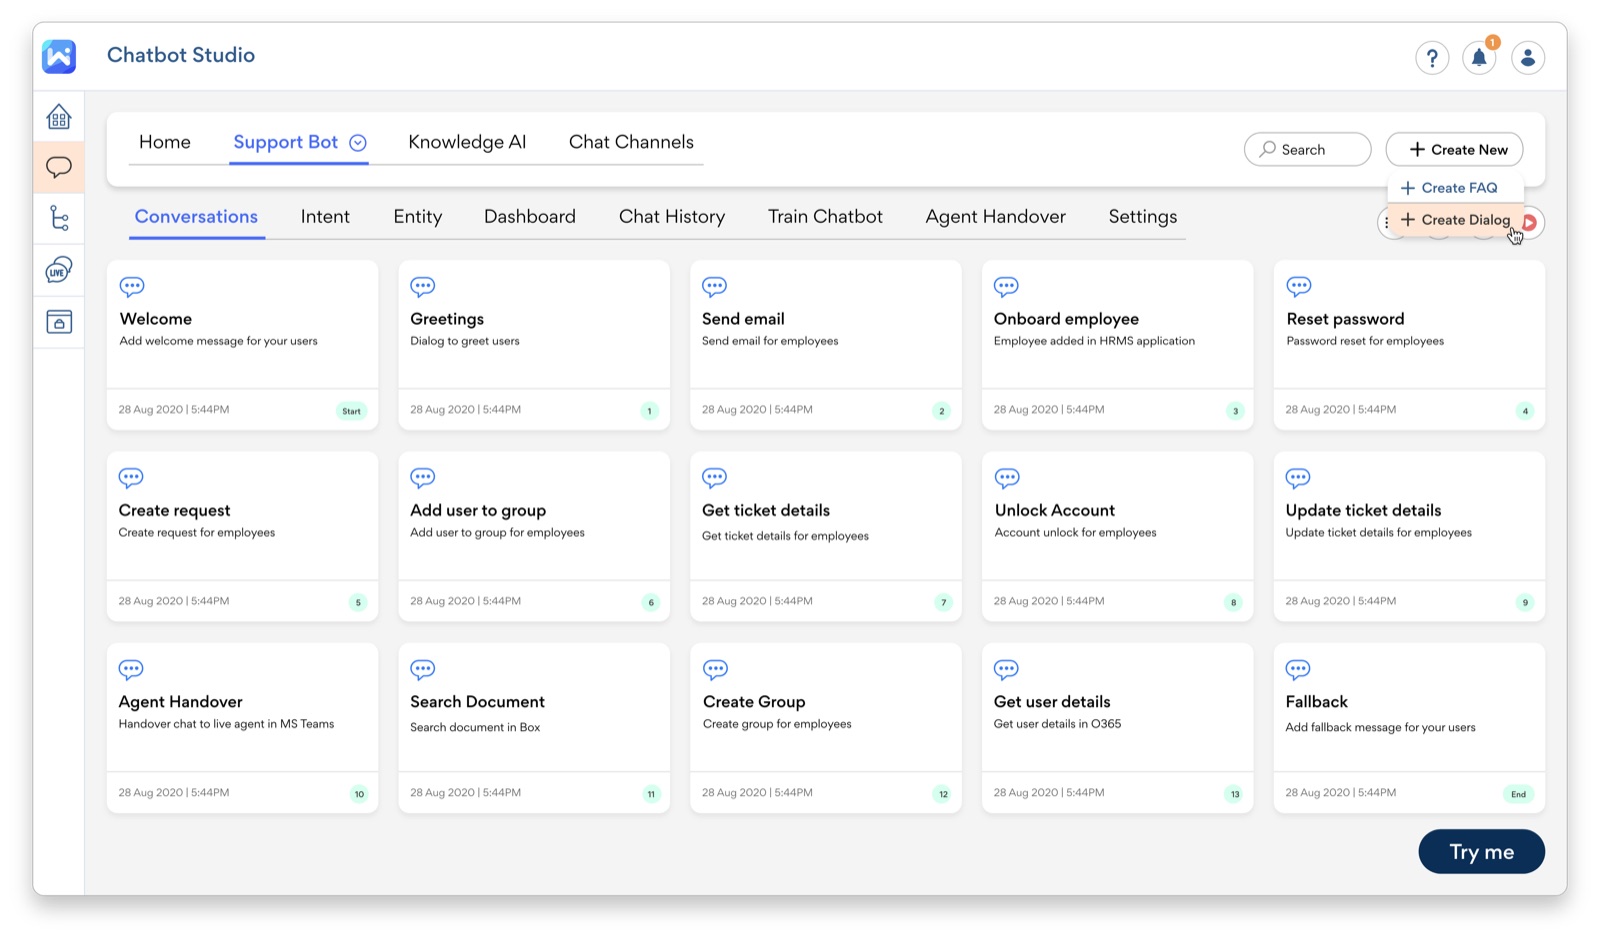Open the Welcome dialog card title
Viewport: 1600px width, 939px height.
(x=156, y=319)
